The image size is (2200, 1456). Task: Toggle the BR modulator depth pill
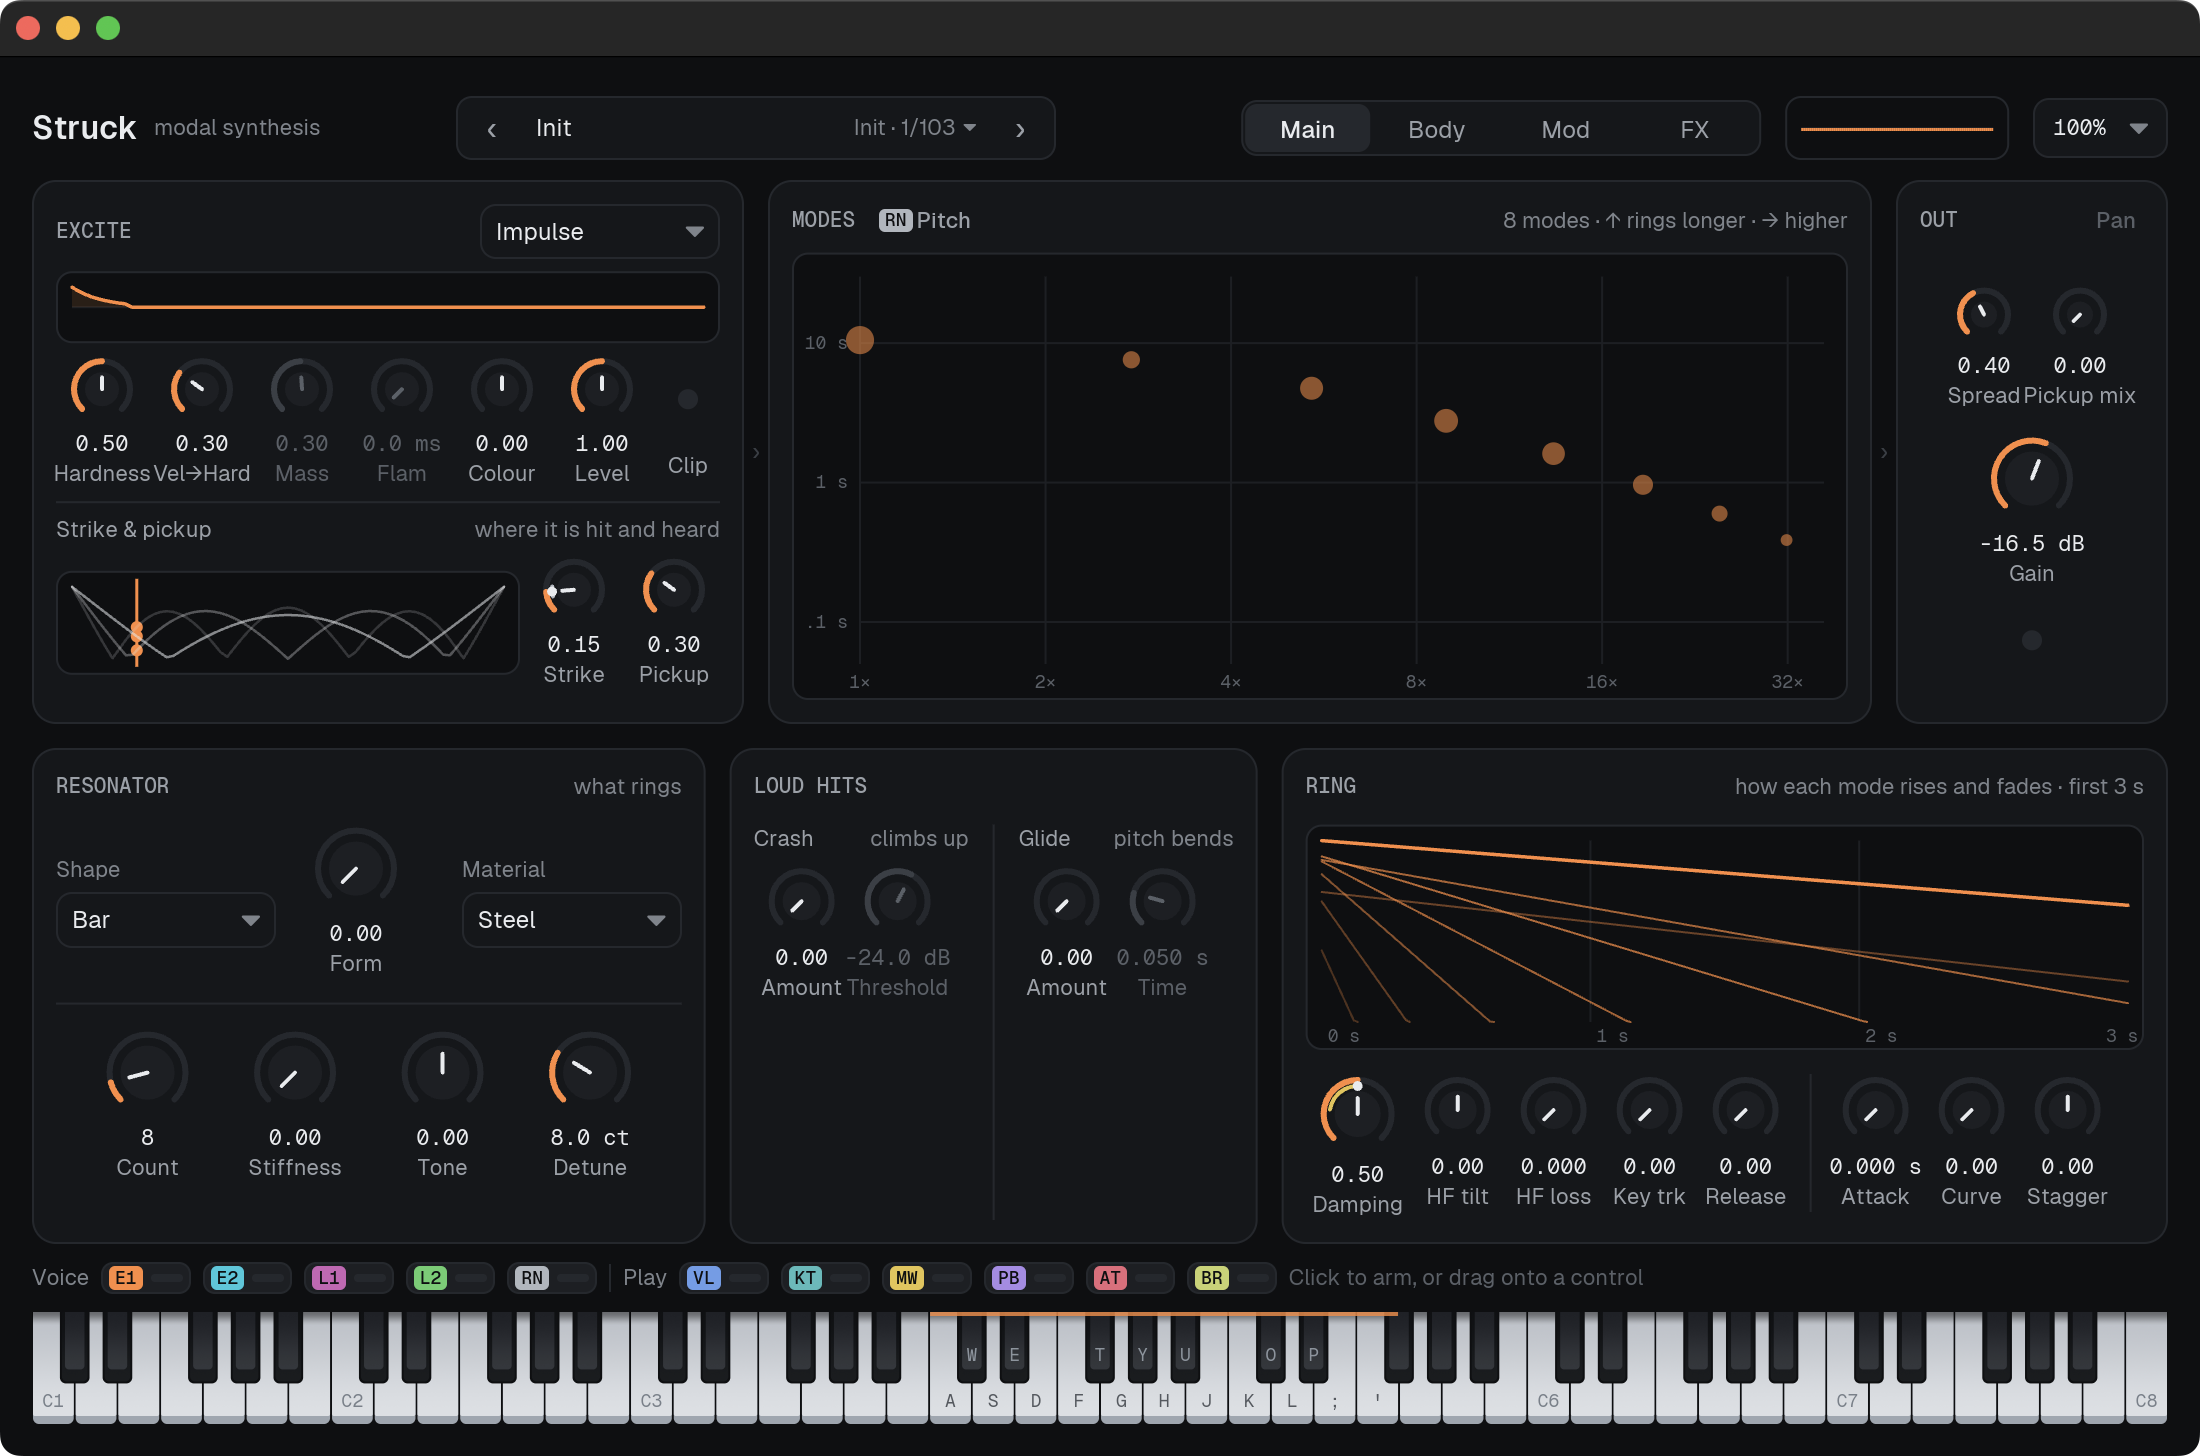pos(1253,1277)
